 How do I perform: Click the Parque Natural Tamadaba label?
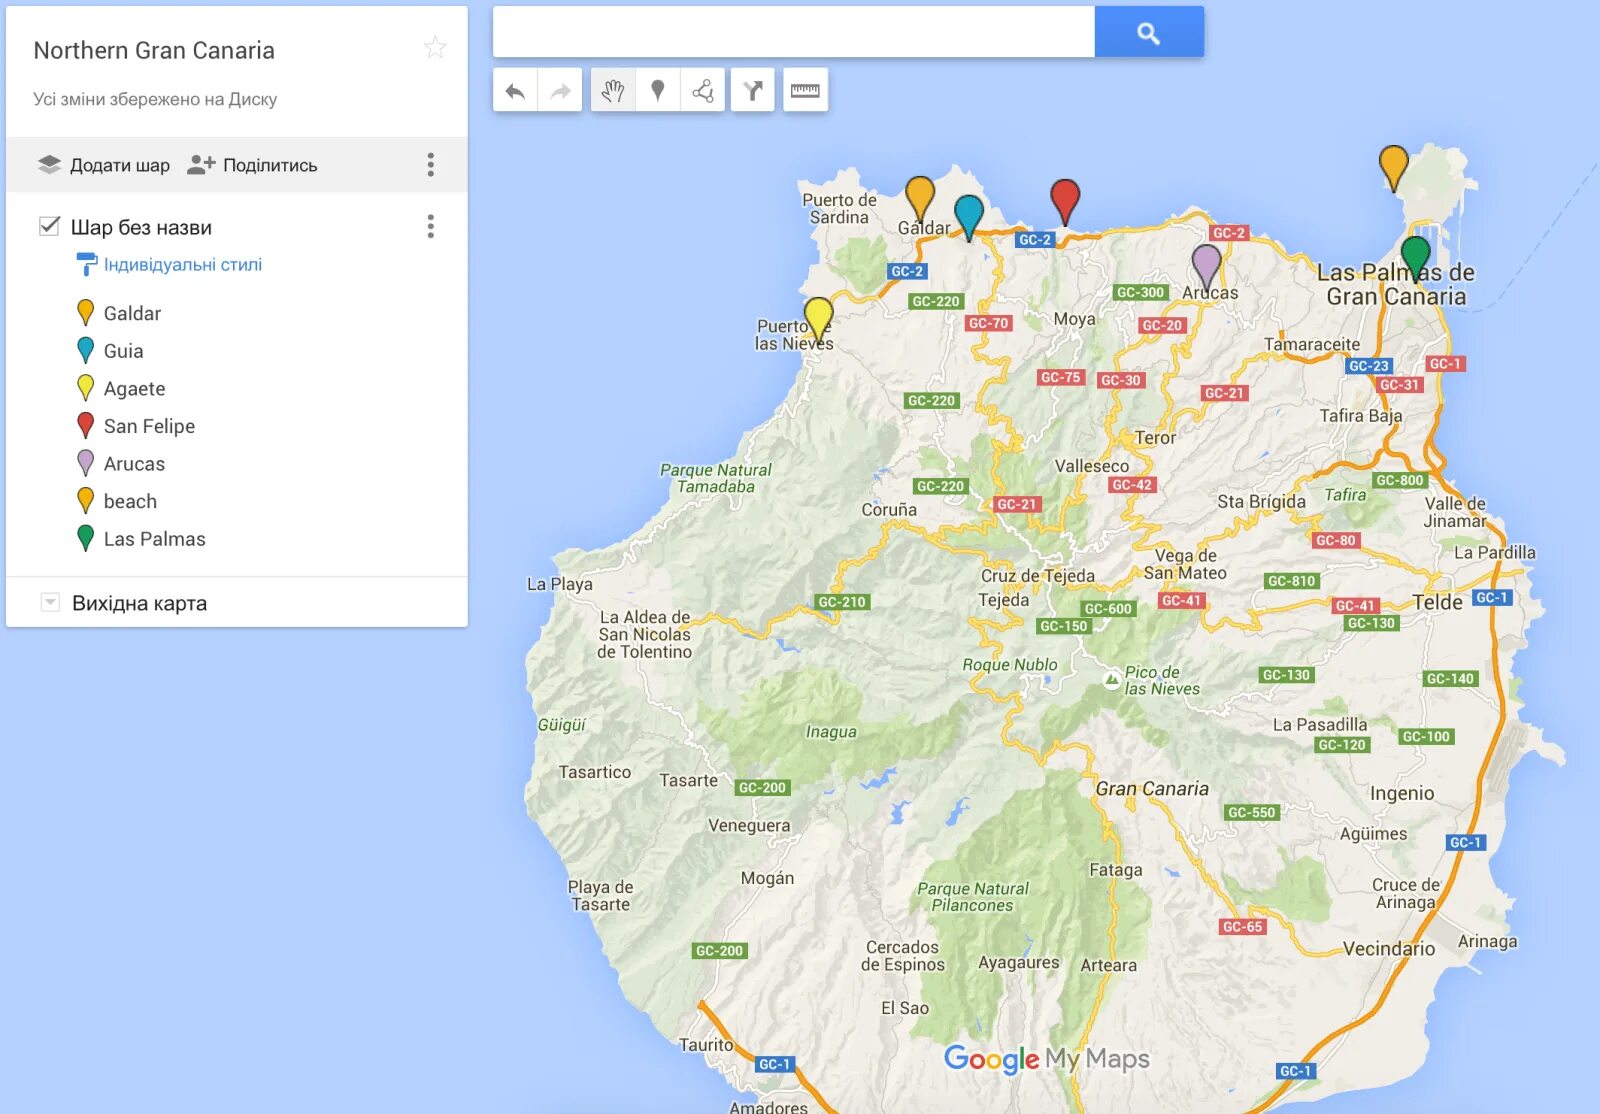(716, 478)
